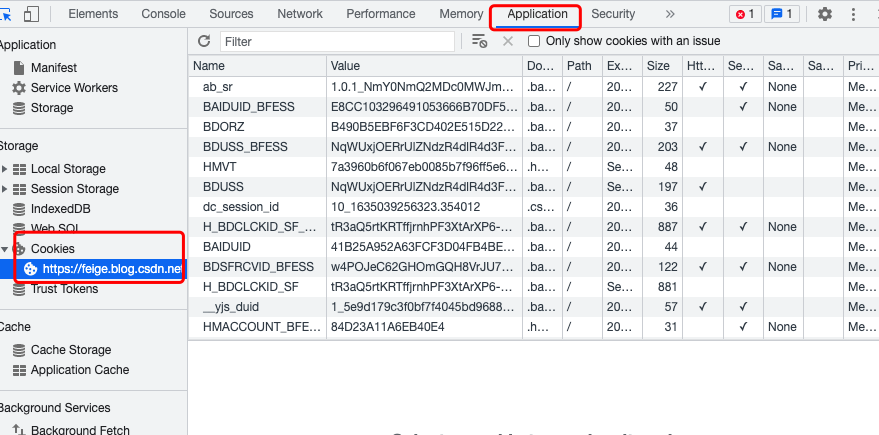Select the H_BDCLCKID_SF cookie name
The width and height of the screenshot is (879, 435).
click(x=251, y=287)
